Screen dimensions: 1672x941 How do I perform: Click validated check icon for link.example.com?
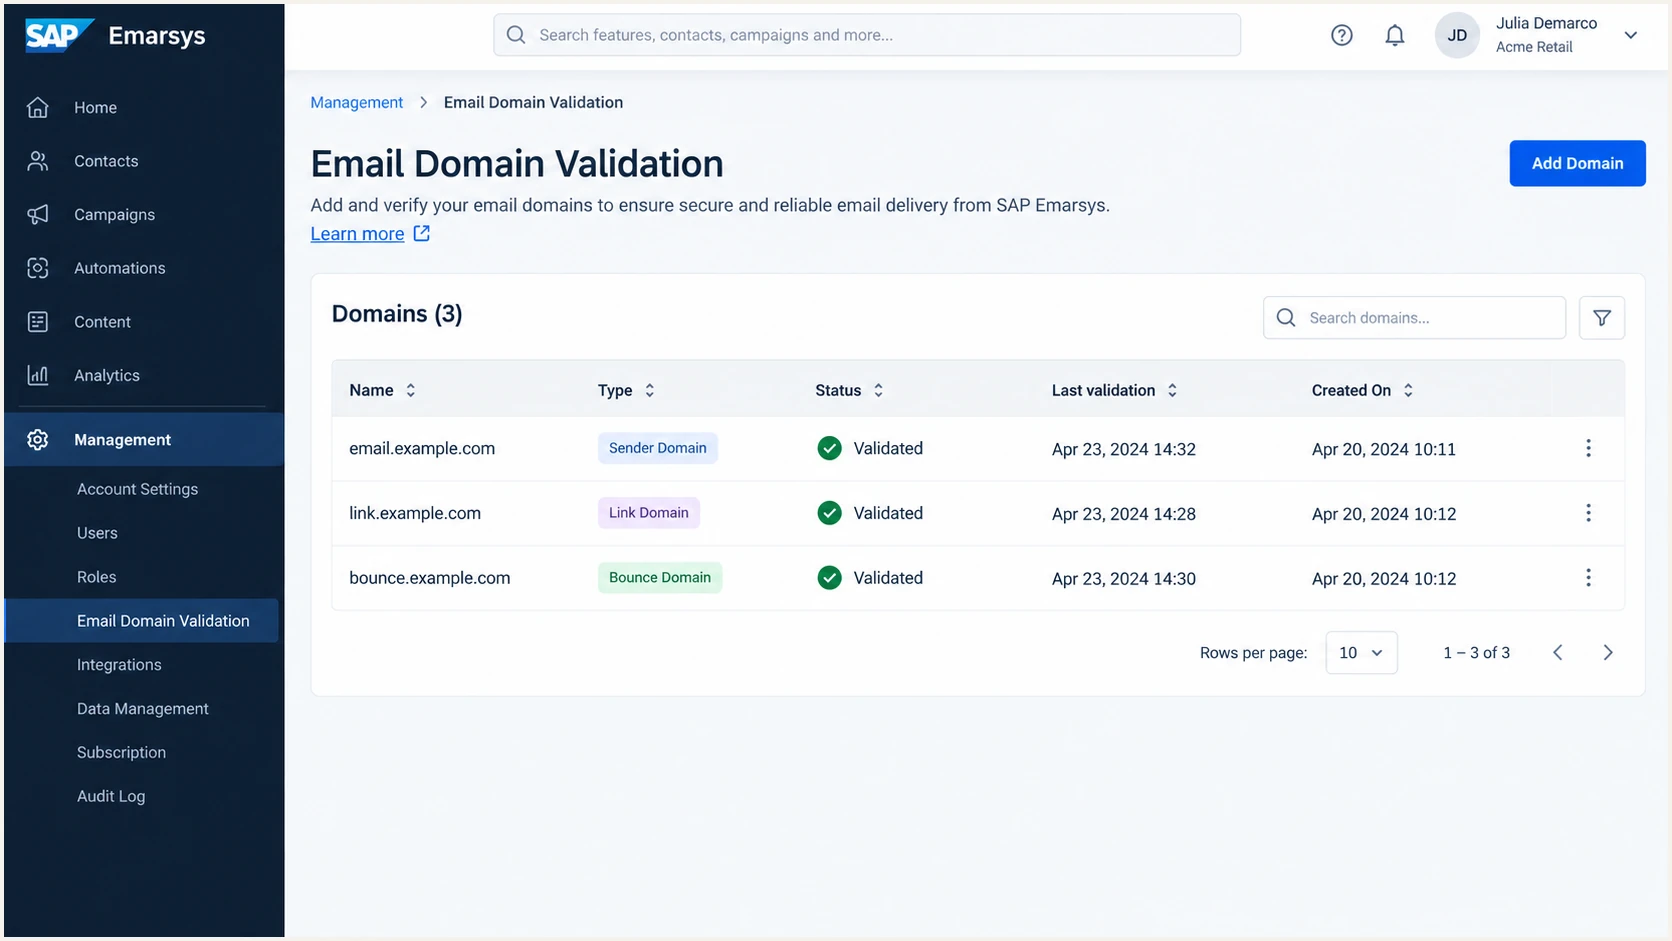click(x=829, y=513)
